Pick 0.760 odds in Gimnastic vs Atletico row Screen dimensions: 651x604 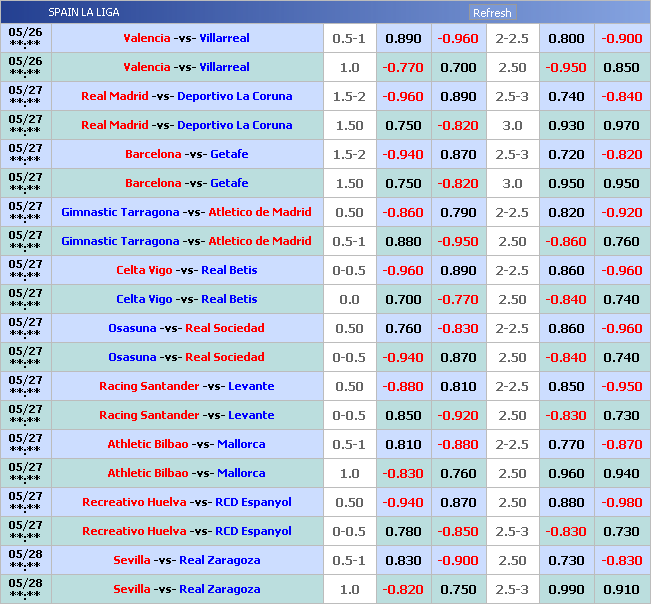tap(621, 241)
